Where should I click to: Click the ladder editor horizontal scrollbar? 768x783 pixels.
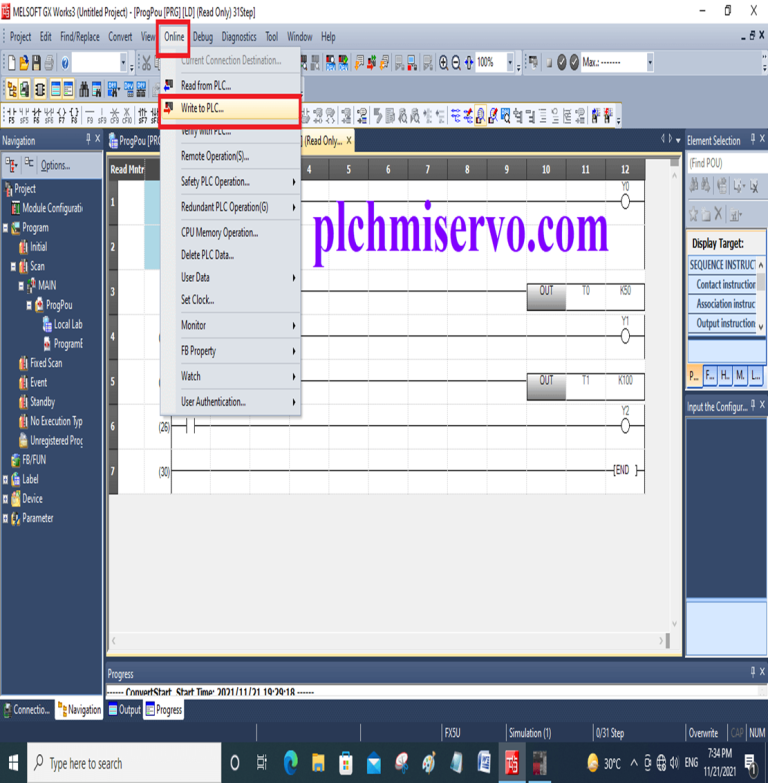(x=387, y=640)
